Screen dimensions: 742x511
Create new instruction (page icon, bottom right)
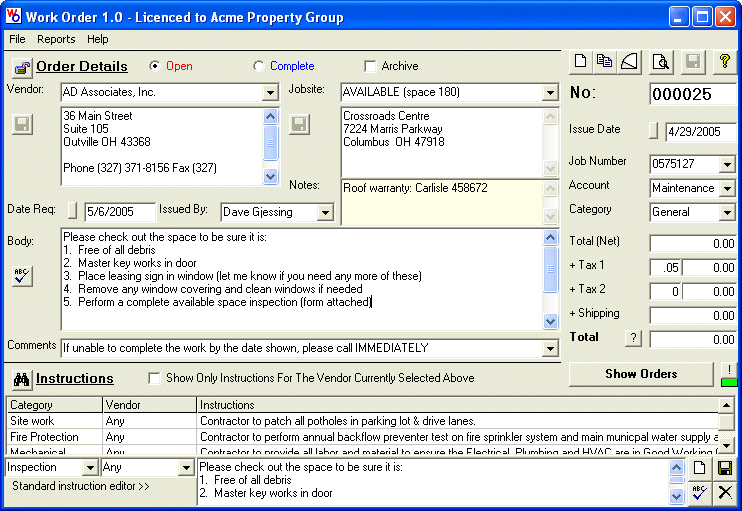click(699, 468)
